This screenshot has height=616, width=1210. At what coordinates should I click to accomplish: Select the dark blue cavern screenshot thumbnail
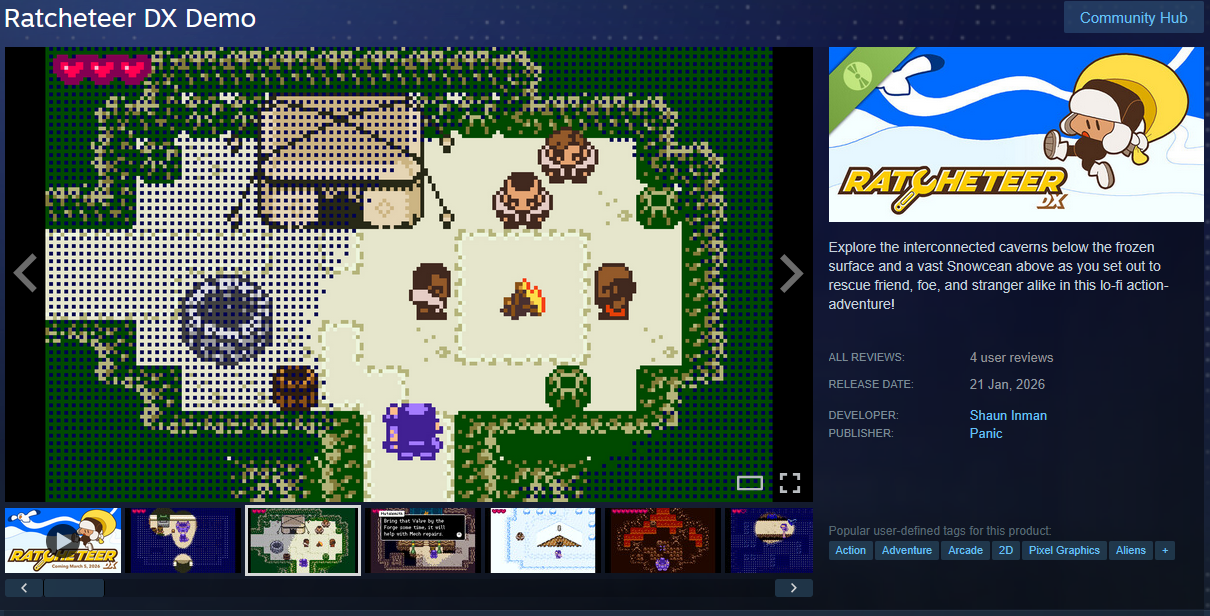pyautogui.click(x=183, y=540)
